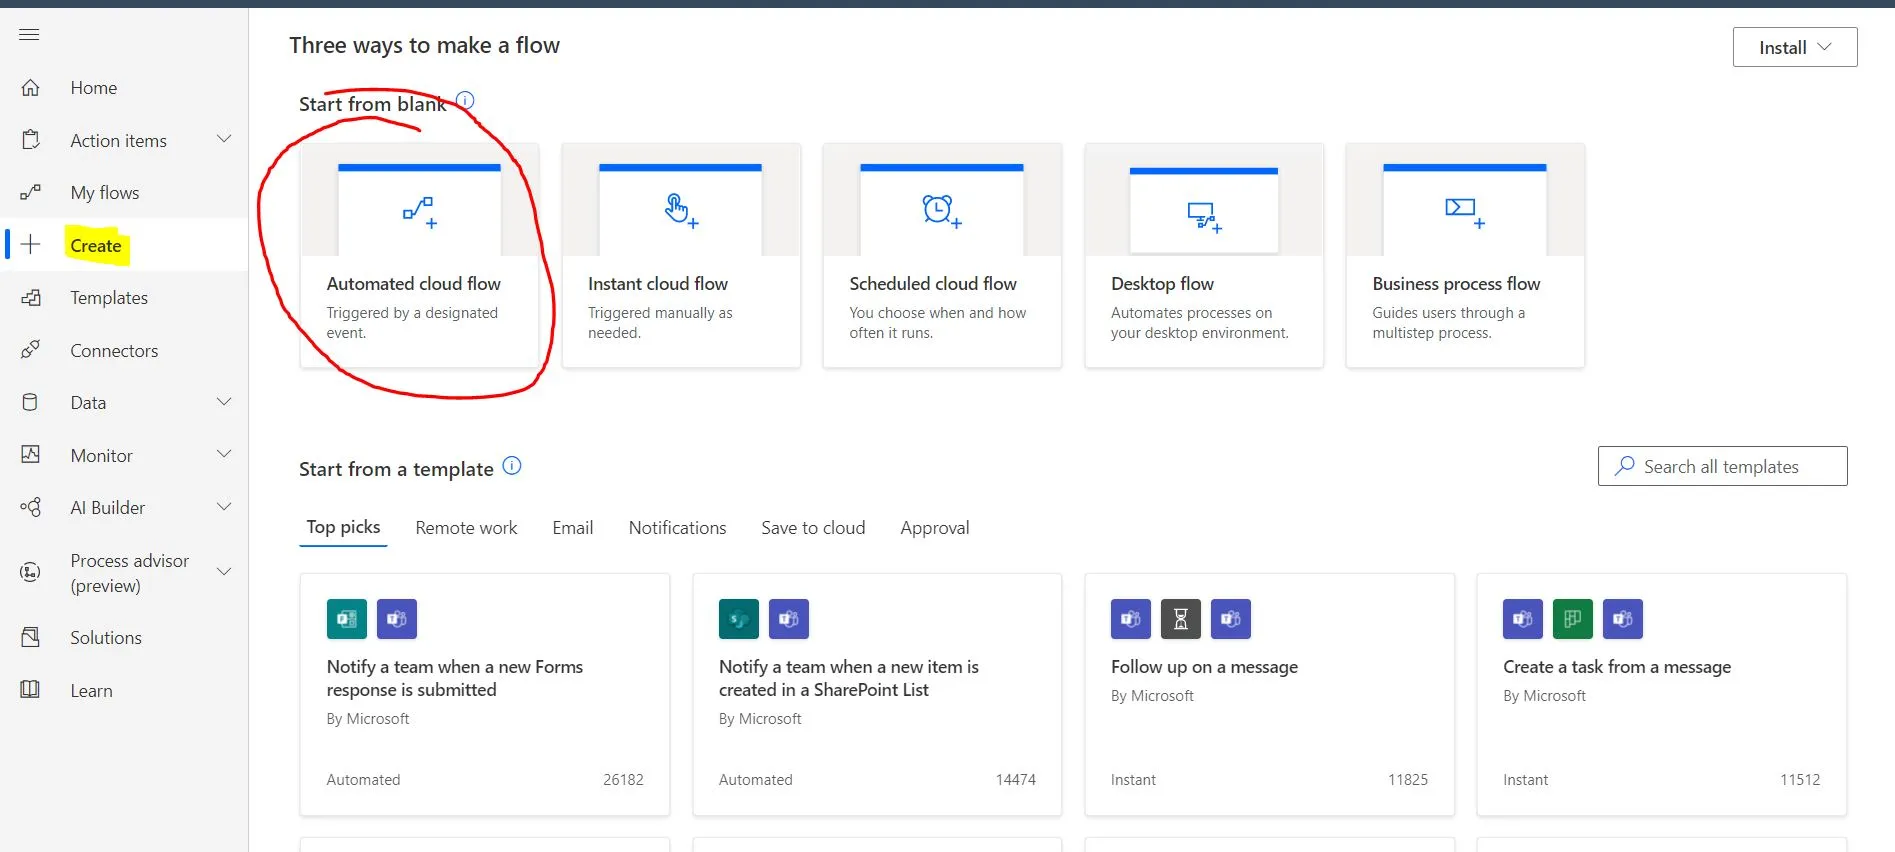Viewport: 1895px width, 852px height.
Task: Choose the Scheduled cloud flow clock icon
Action: (941, 211)
